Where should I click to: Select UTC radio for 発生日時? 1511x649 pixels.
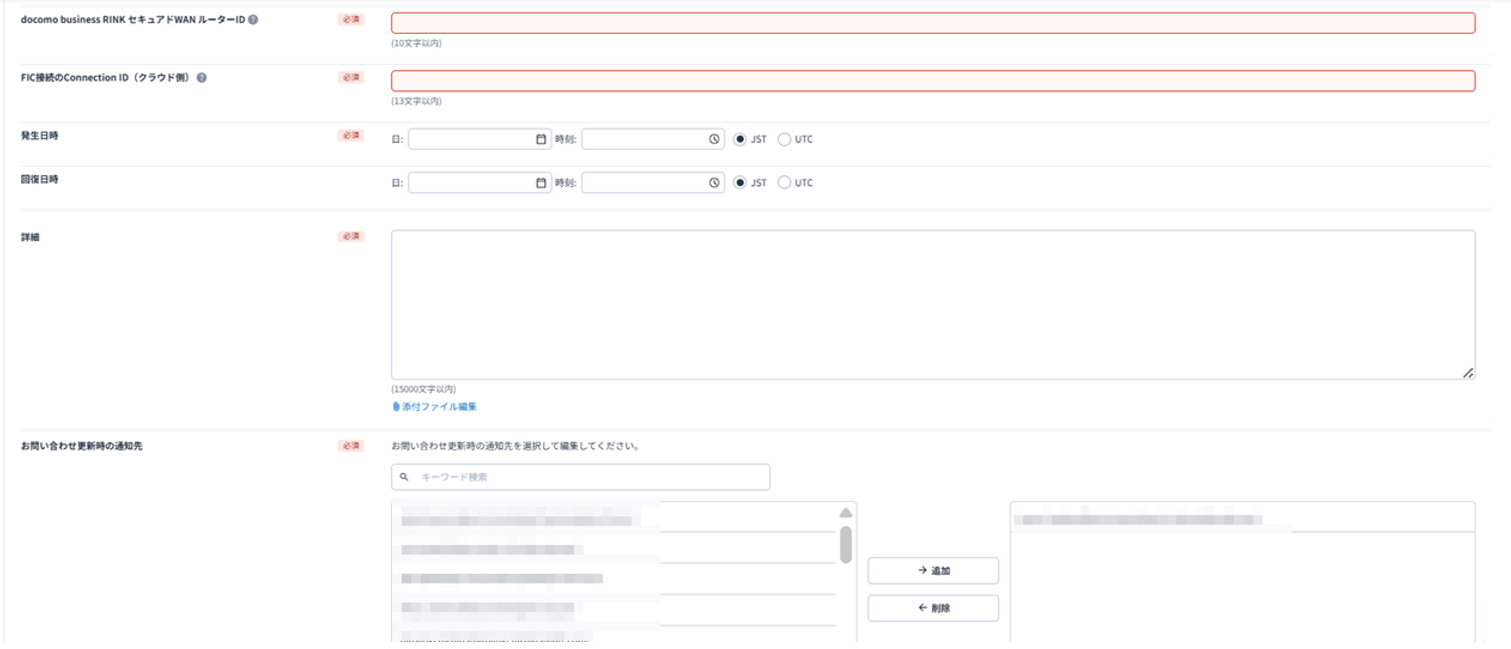(x=784, y=139)
